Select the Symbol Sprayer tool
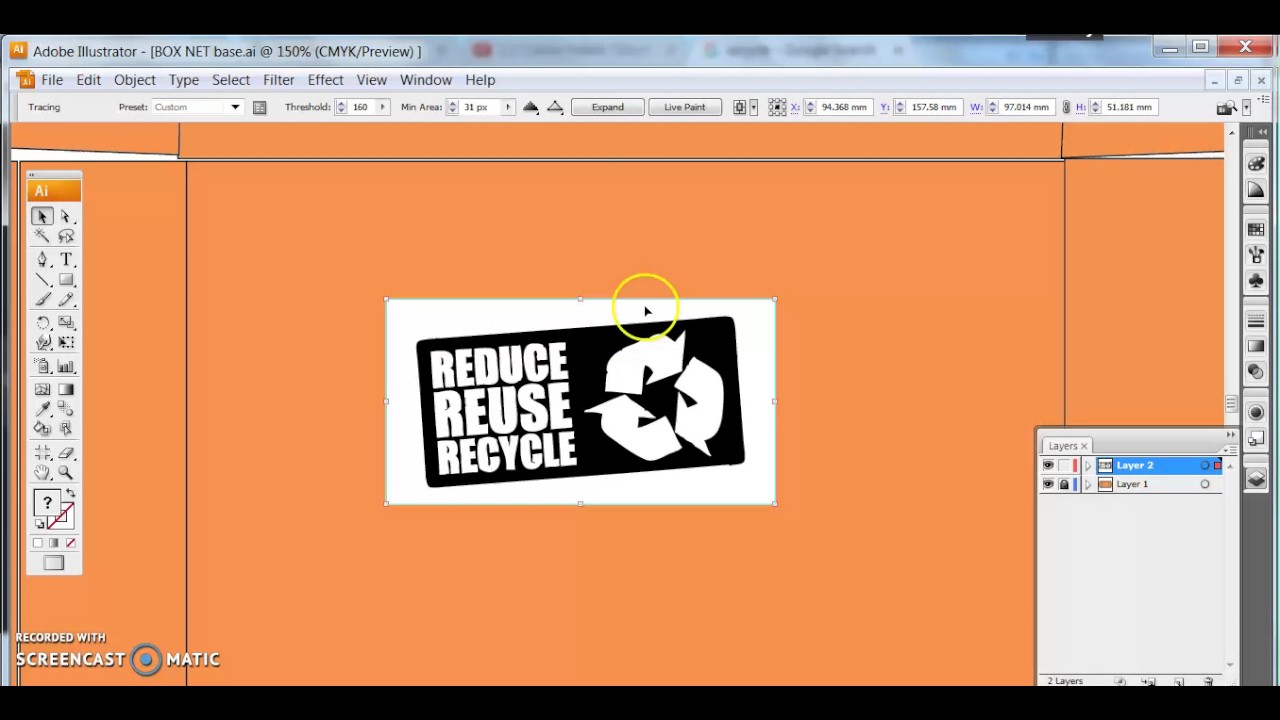 (x=42, y=366)
